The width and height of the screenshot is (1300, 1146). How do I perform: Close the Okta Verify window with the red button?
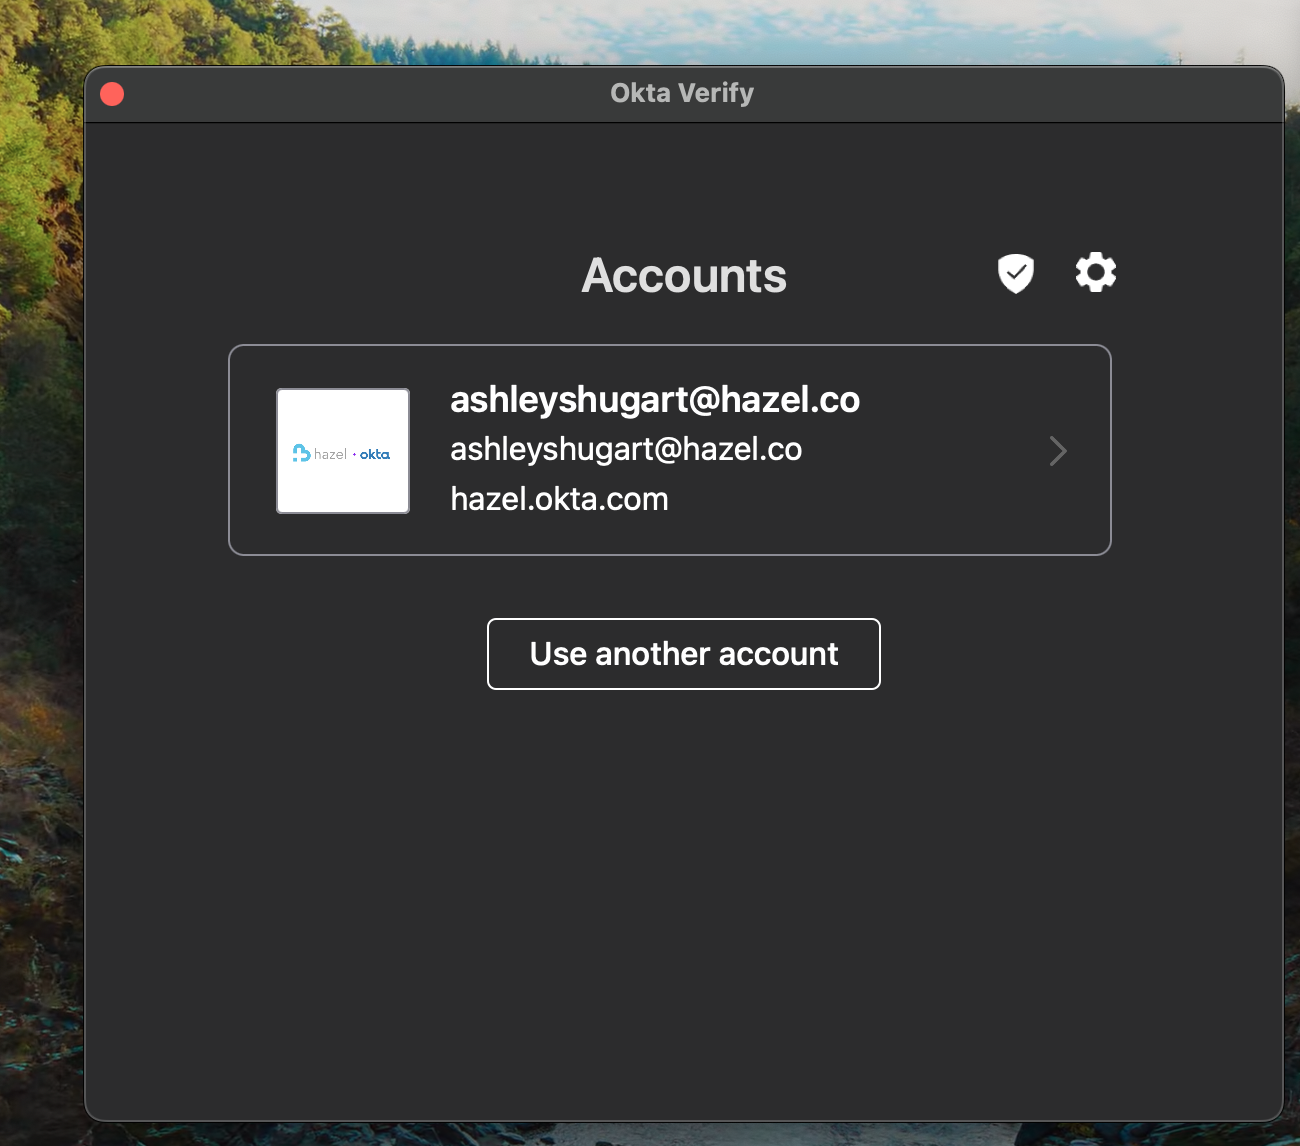[112, 94]
